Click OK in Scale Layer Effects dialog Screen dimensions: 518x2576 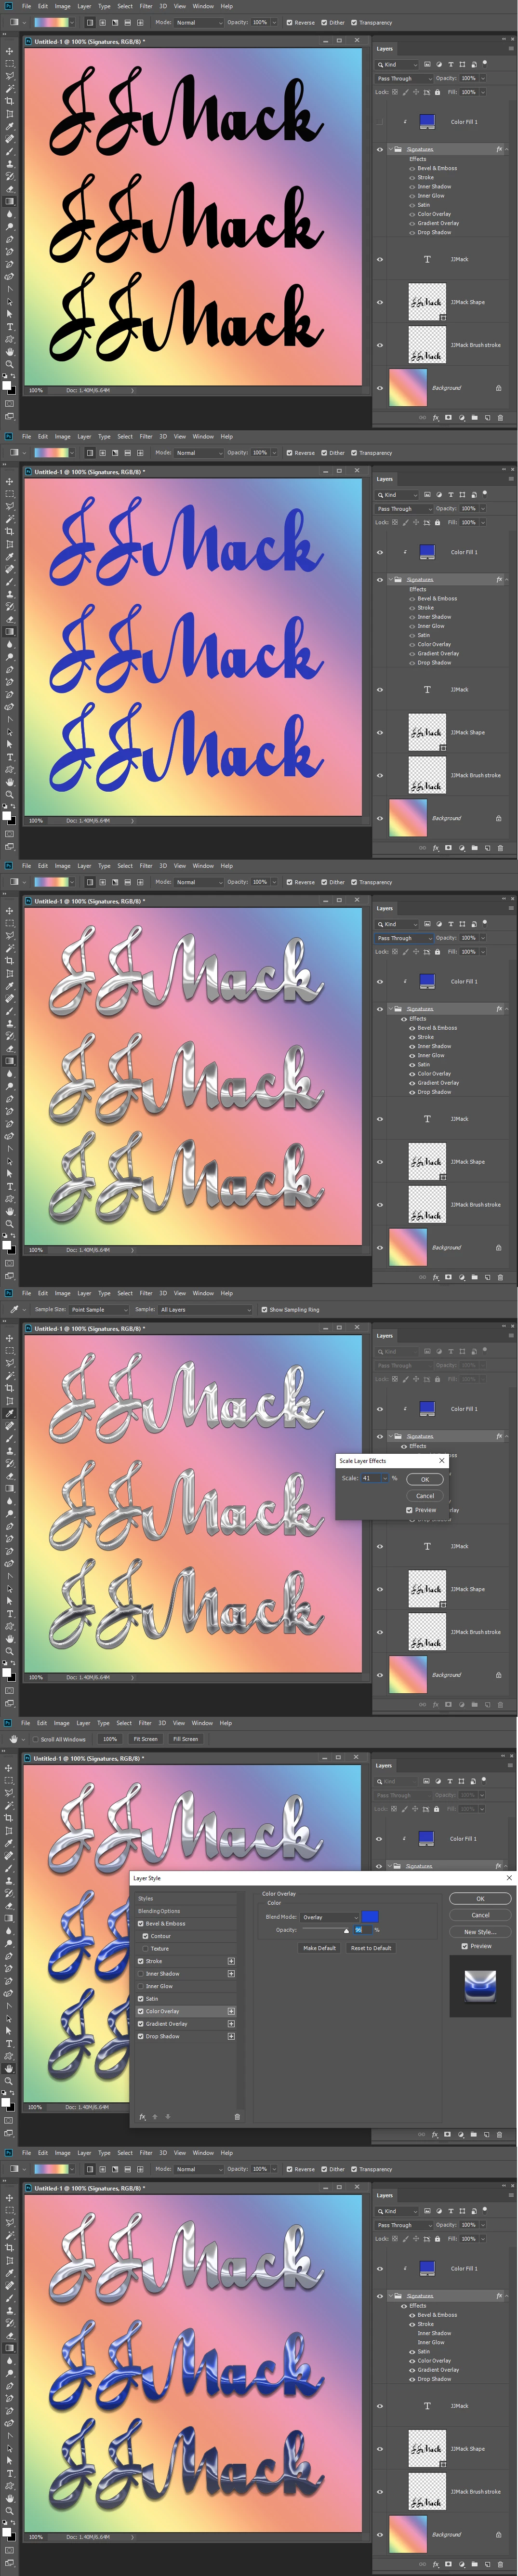tap(425, 1479)
